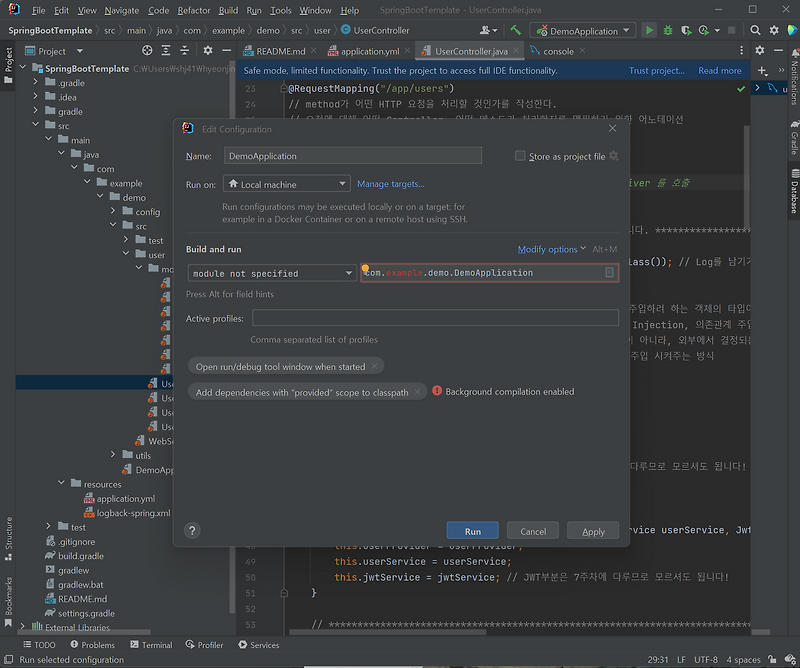Open the IDE Settings gear icon

point(772,31)
